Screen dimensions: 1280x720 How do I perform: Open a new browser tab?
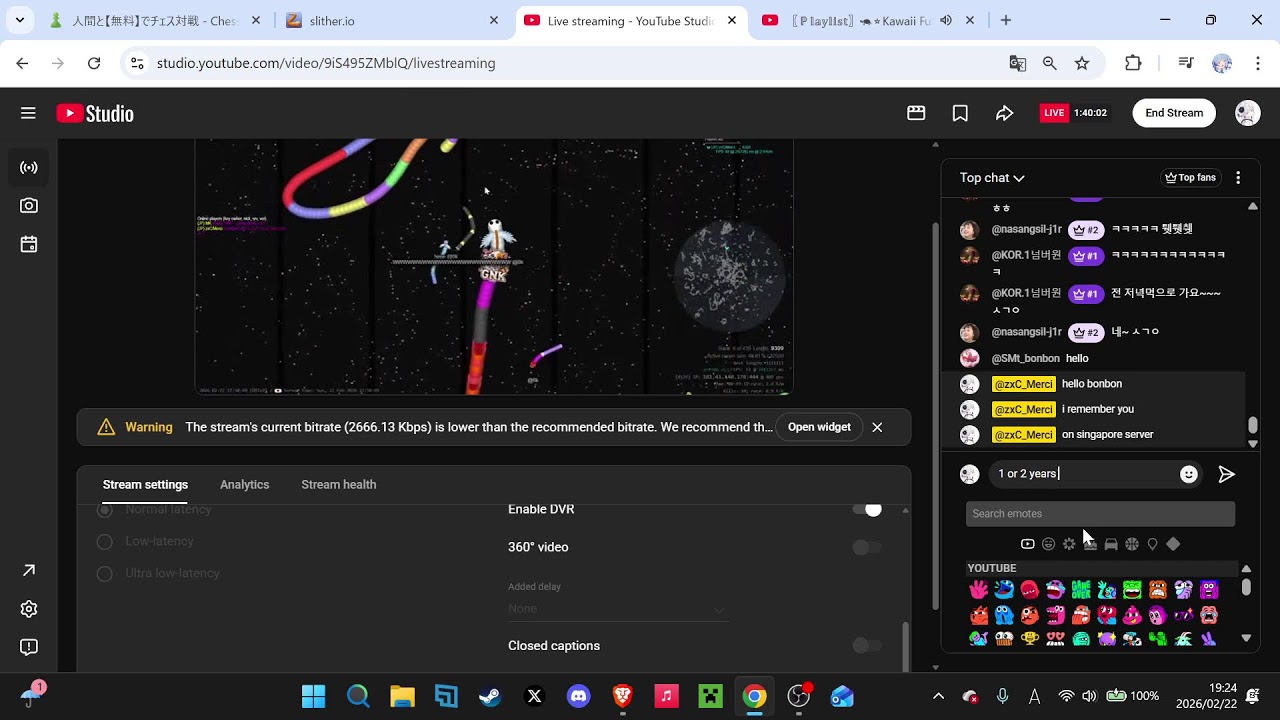(1005, 20)
